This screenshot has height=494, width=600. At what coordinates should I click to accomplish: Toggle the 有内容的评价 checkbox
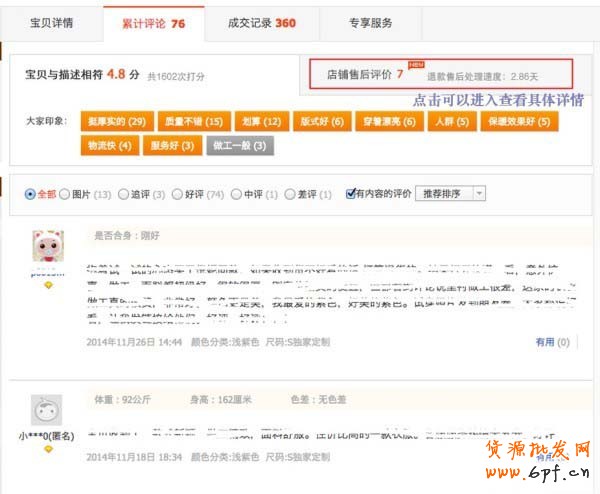[352, 194]
